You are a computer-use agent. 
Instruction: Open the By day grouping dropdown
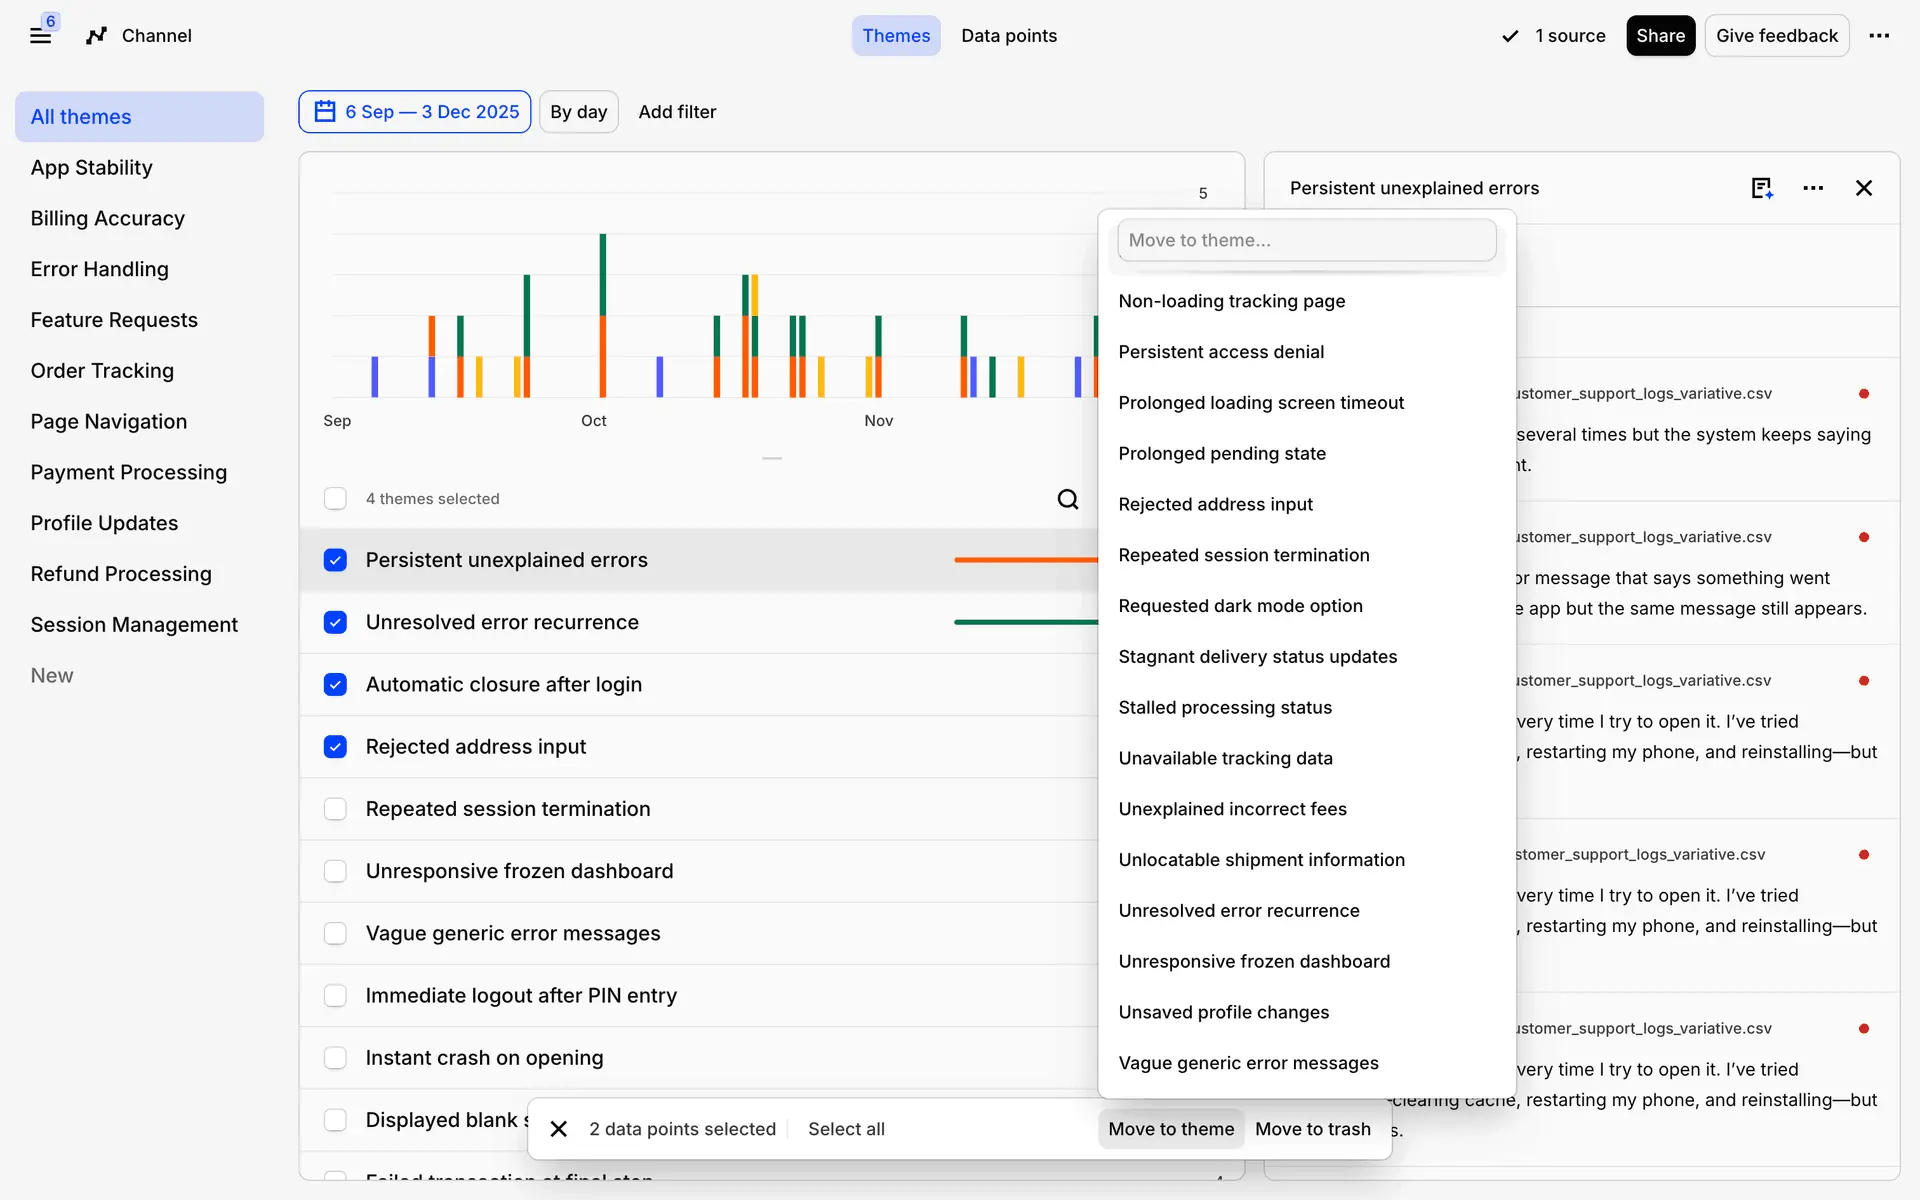pos(578,112)
